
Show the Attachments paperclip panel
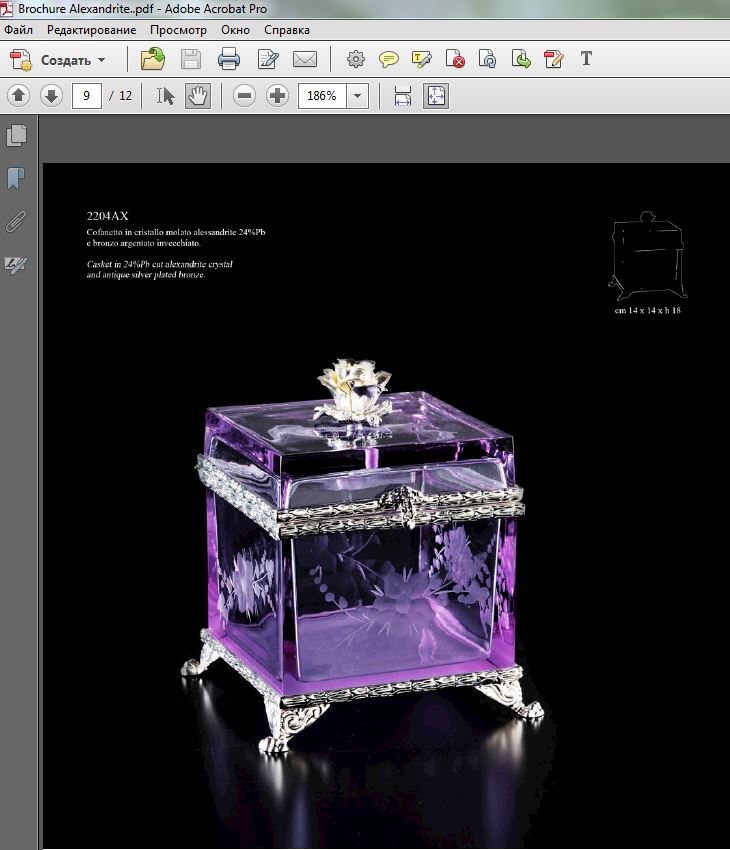pyautogui.click(x=16, y=221)
